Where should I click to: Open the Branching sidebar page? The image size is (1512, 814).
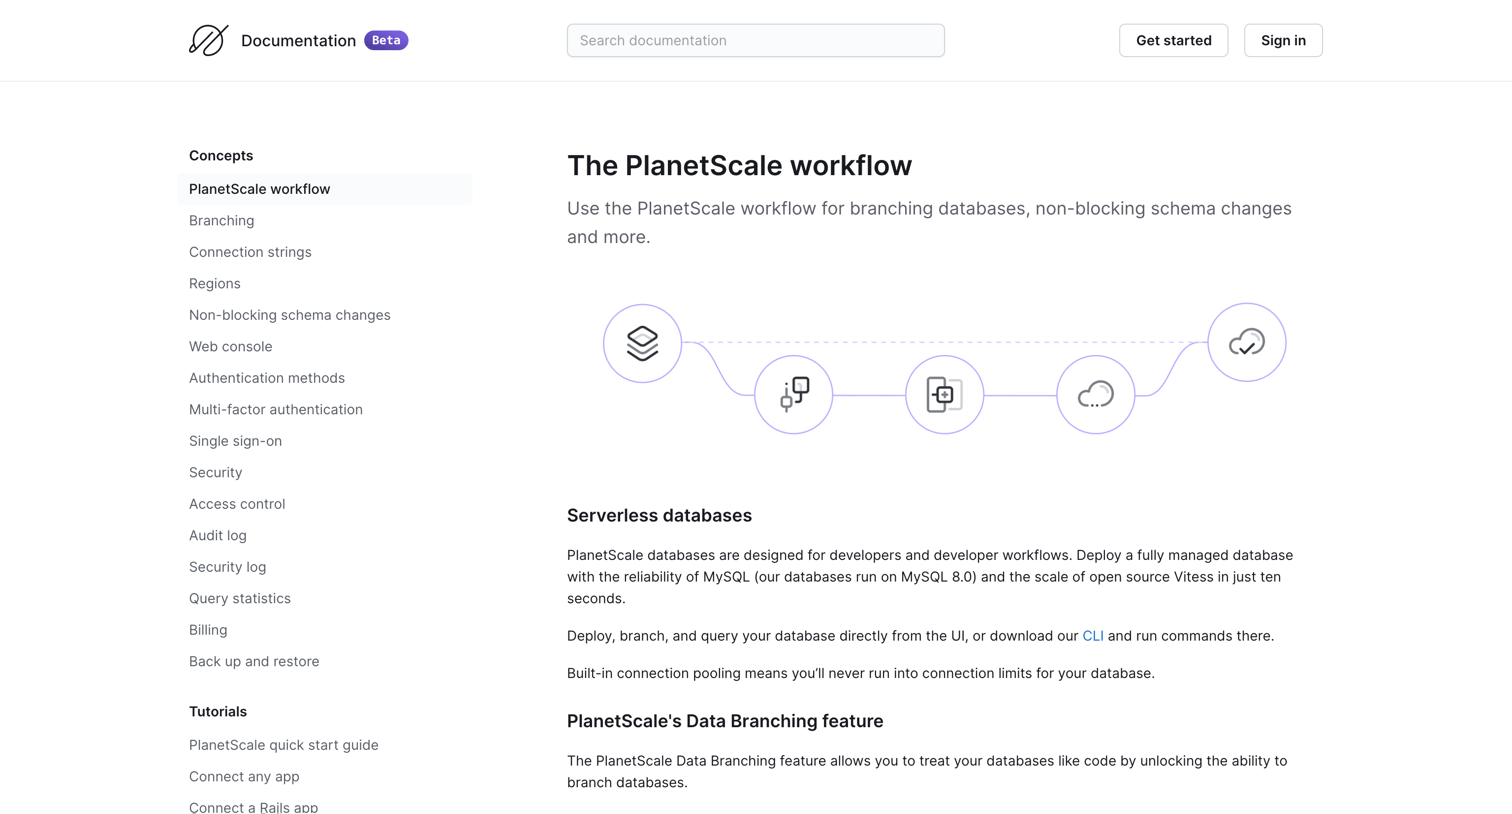tap(221, 220)
